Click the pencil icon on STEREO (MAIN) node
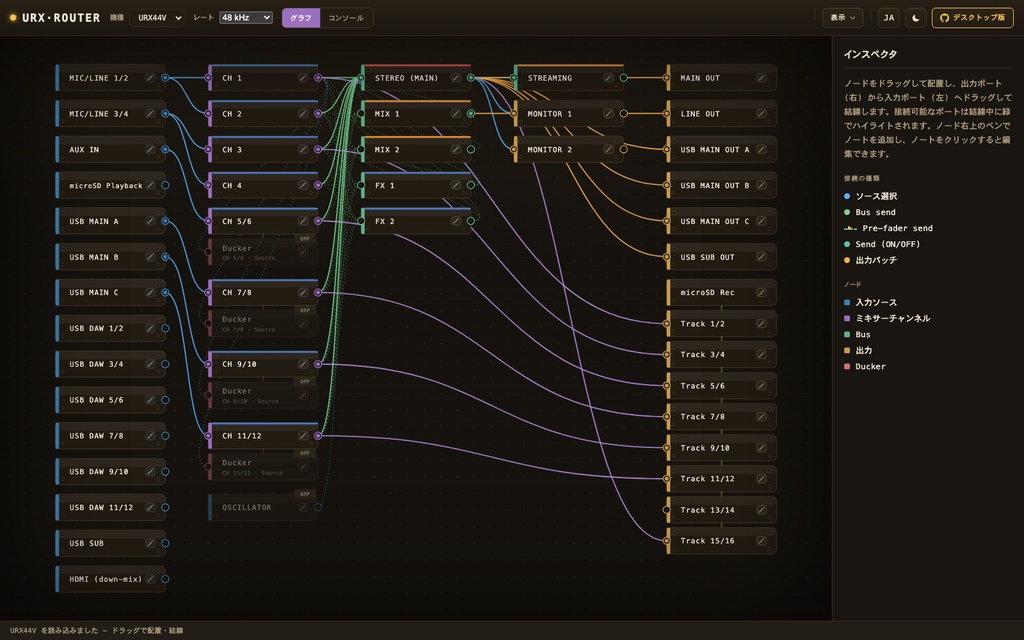 (456, 78)
